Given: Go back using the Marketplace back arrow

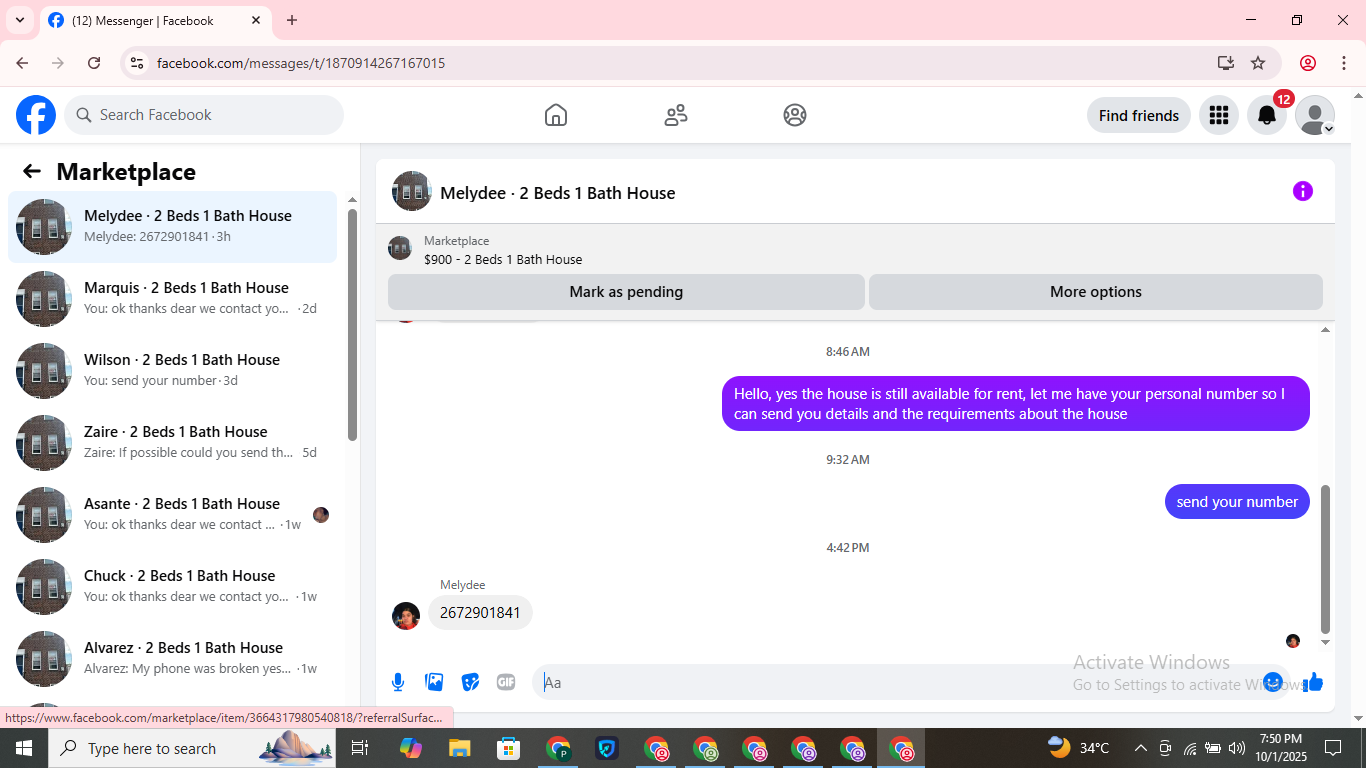Looking at the screenshot, I should pos(32,171).
